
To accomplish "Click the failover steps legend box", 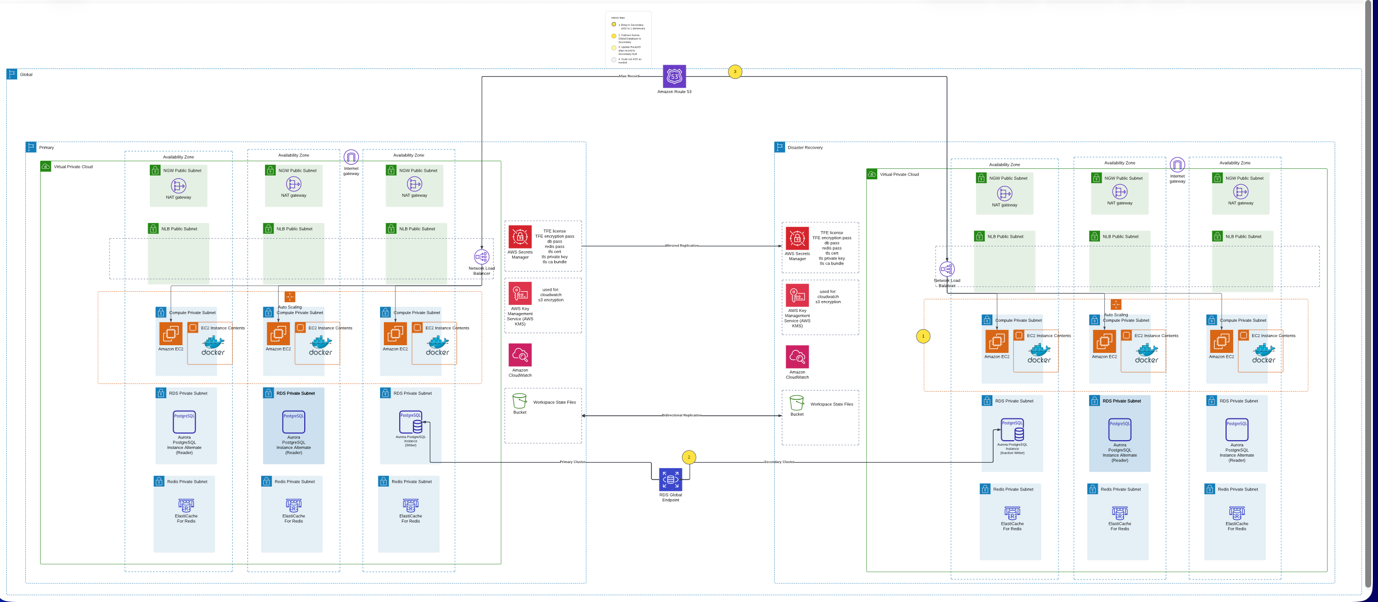I will [628, 40].
